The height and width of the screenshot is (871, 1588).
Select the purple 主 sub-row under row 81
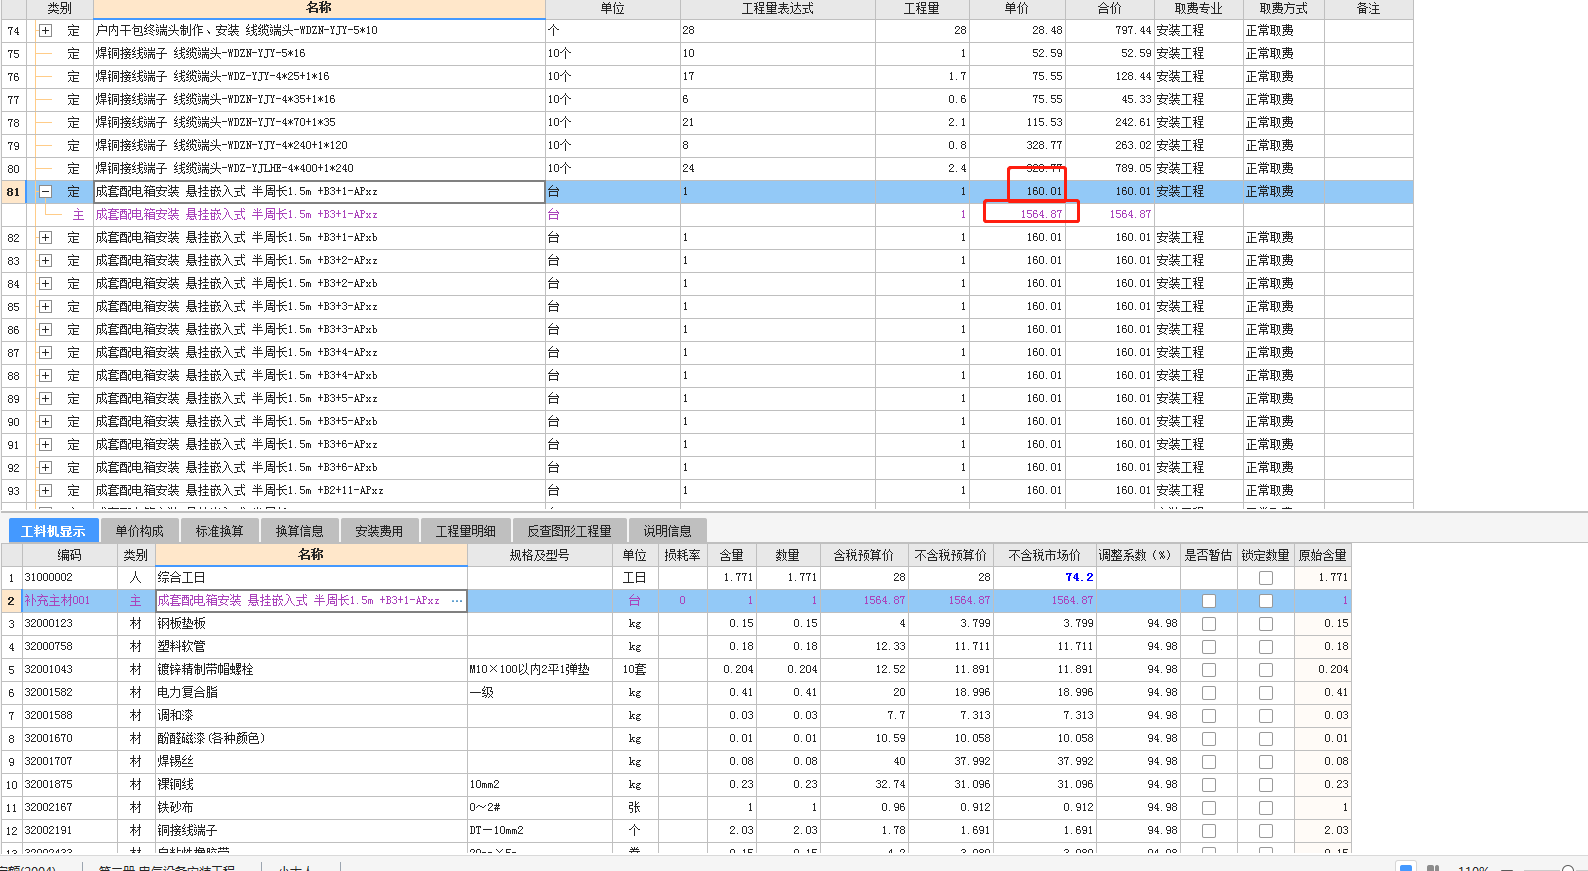pos(706,215)
